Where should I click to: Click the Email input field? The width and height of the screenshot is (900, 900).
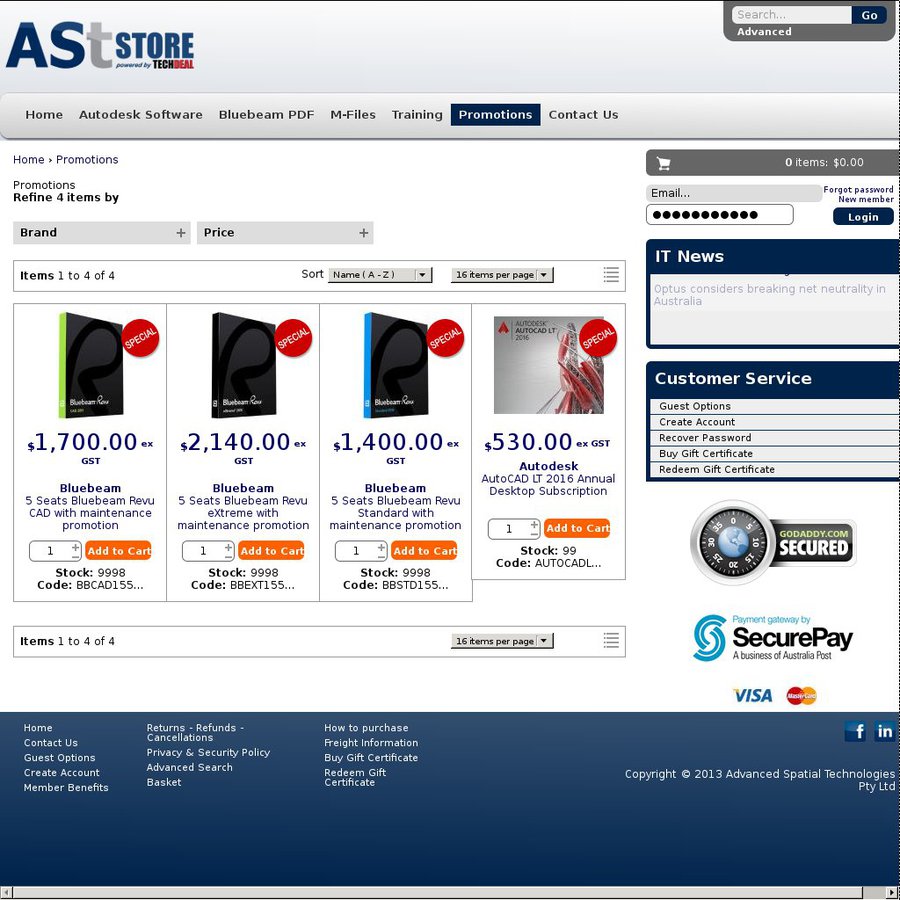(734, 193)
